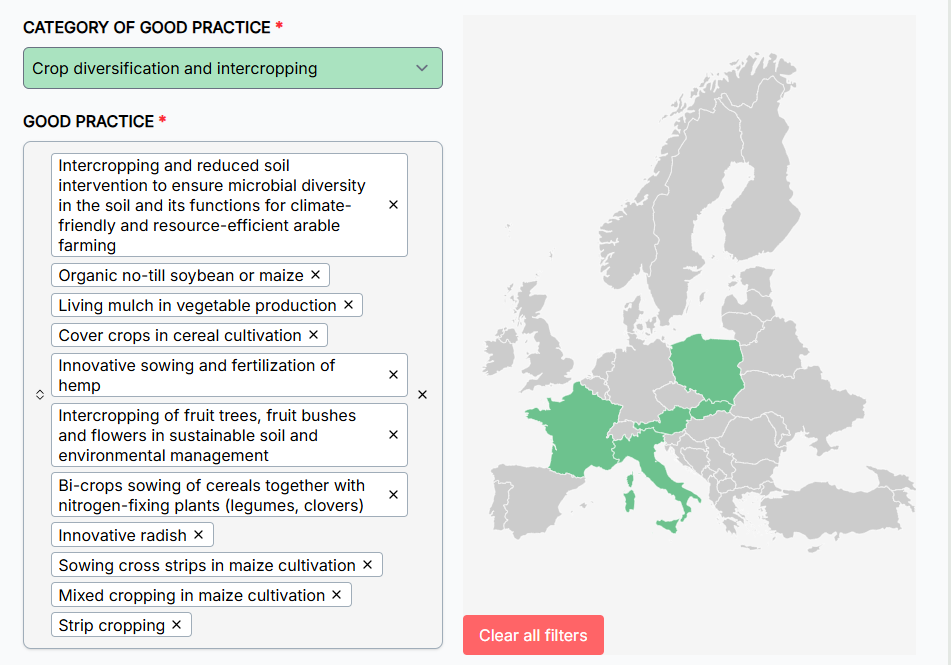Select Poland on the map

708,365
